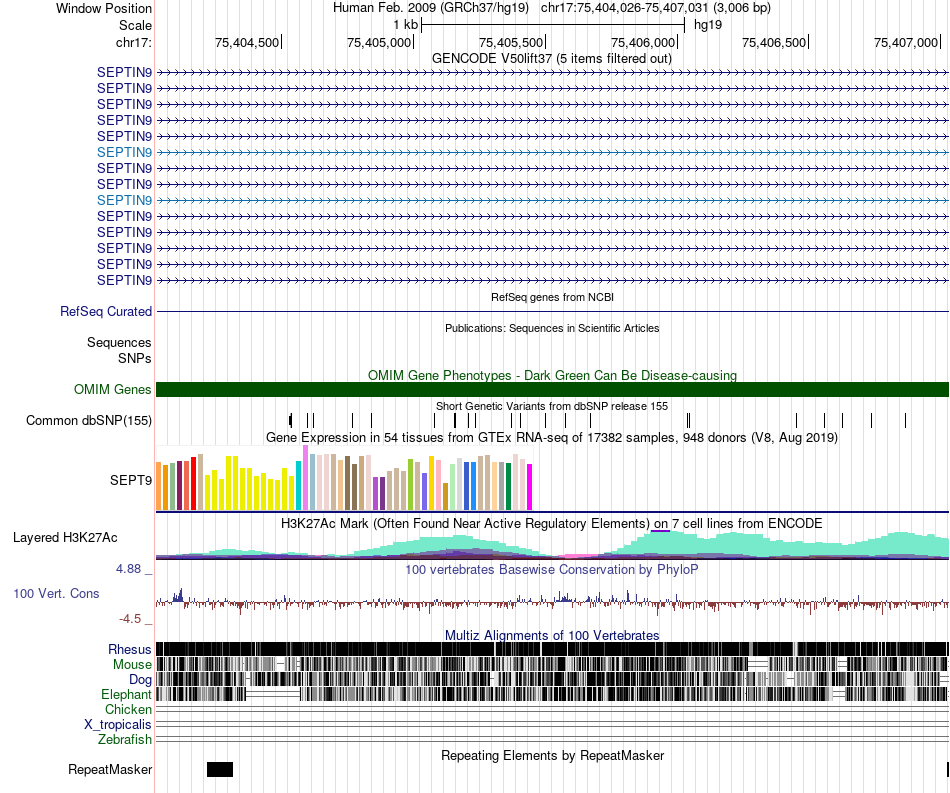Click the Layered H3K27Ac label

65,537
